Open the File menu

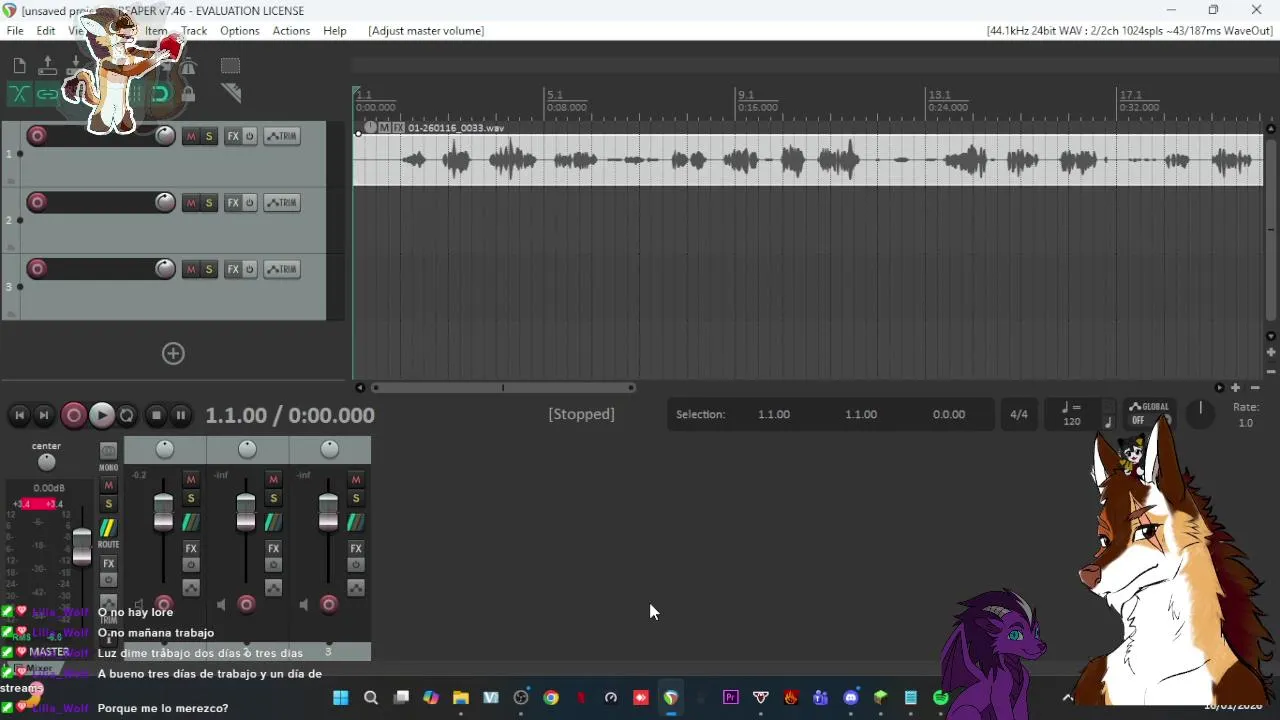click(15, 31)
